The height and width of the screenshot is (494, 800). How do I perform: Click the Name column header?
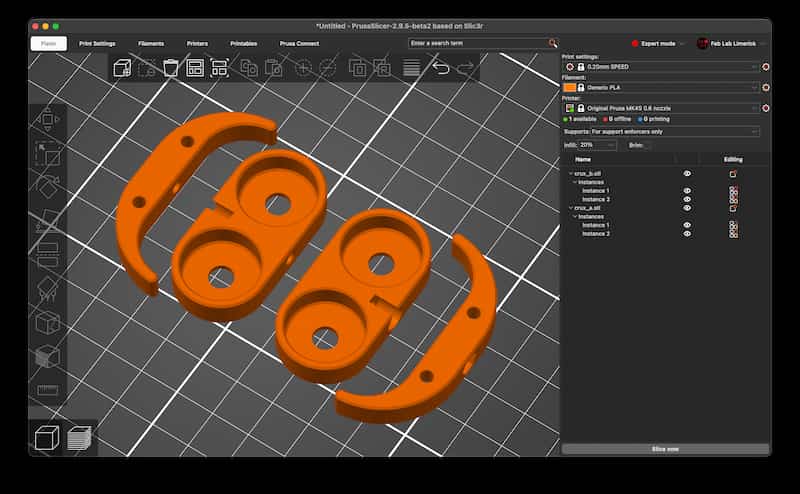pyautogui.click(x=583, y=160)
